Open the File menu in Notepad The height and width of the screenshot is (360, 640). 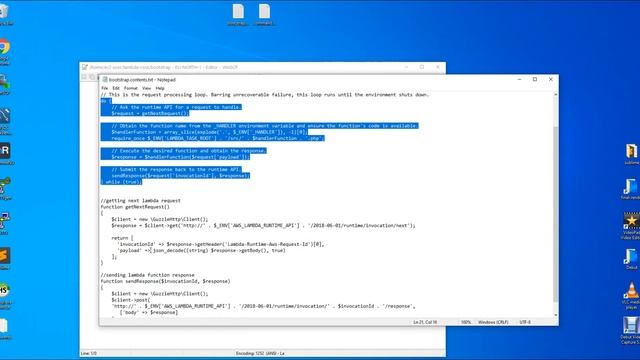104,88
